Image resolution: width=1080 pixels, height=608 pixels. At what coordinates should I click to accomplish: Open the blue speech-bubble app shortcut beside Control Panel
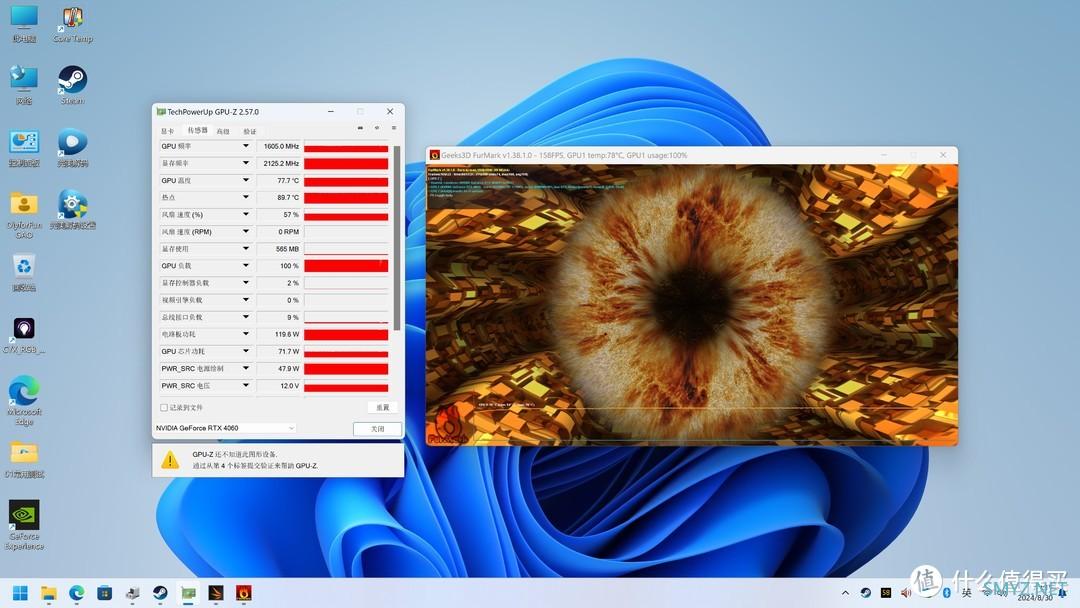[x=72, y=148]
